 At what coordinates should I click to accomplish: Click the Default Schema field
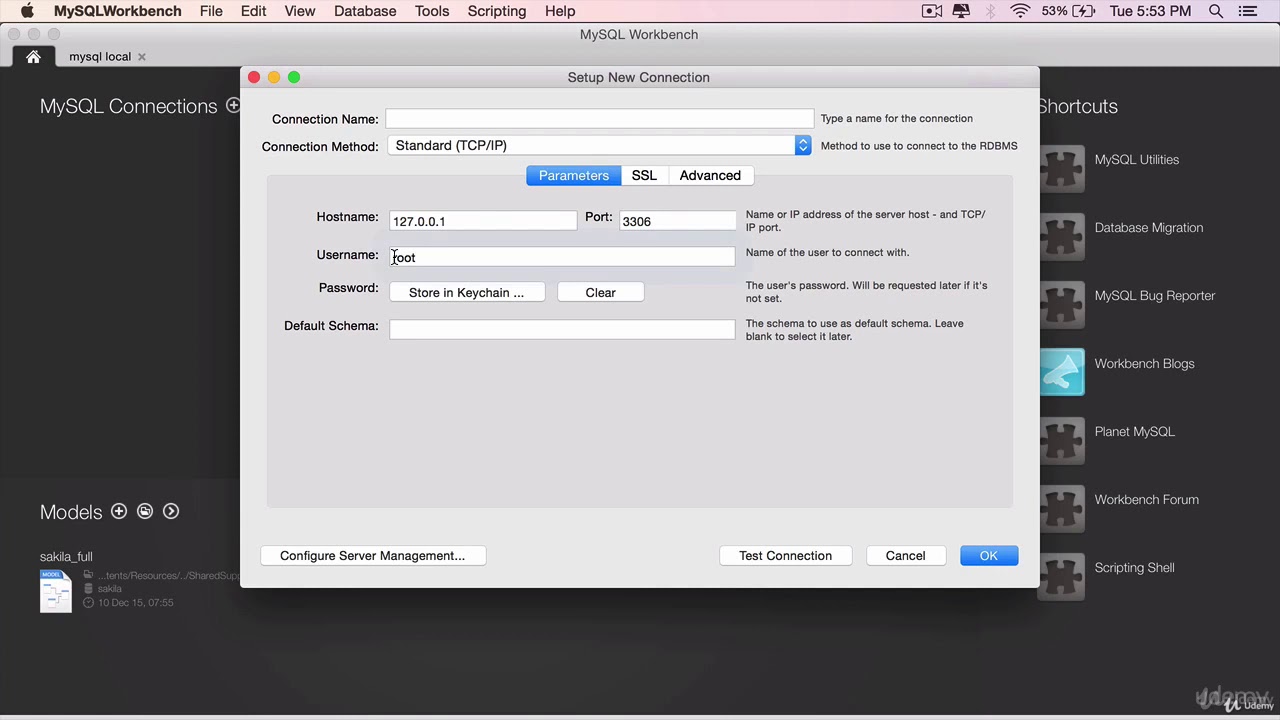pyautogui.click(x=562, y=329)
